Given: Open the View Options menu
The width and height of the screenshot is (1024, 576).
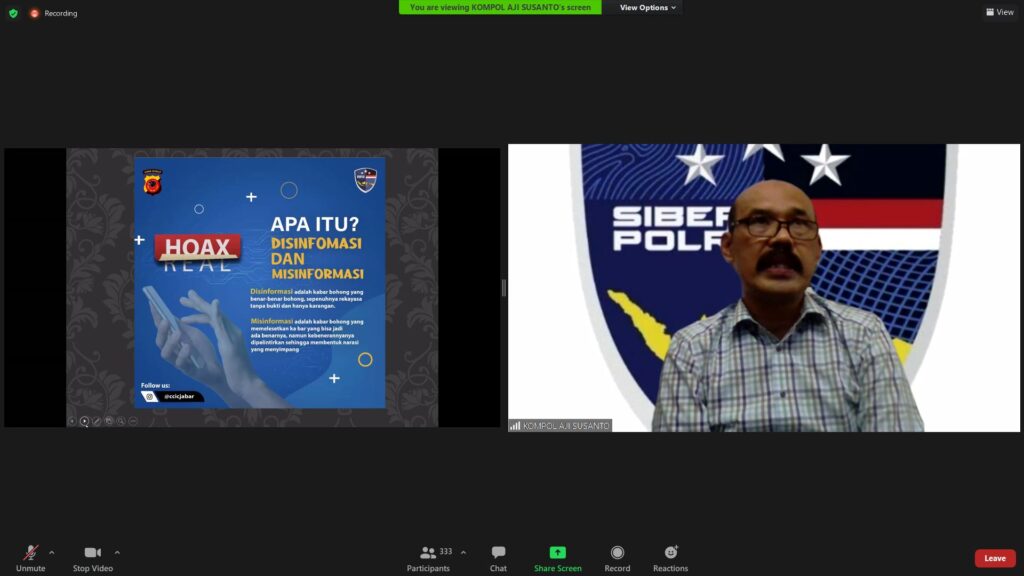Looking at the screenshot, I should [647, 8].
